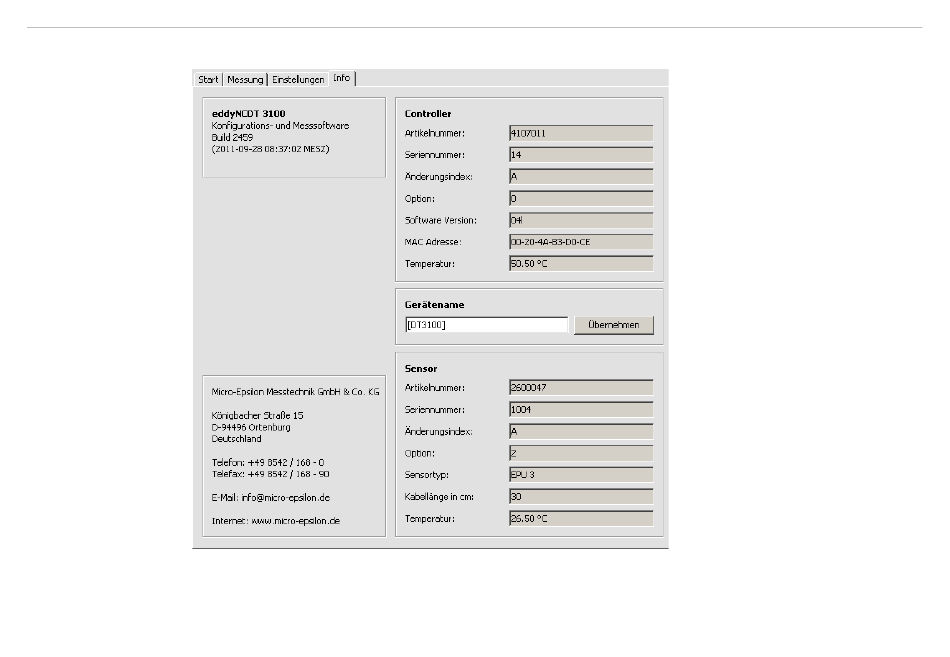Screen dimensions: 950x657
Task: Click the Sensor section heading
Action: (x=420, y=369)
